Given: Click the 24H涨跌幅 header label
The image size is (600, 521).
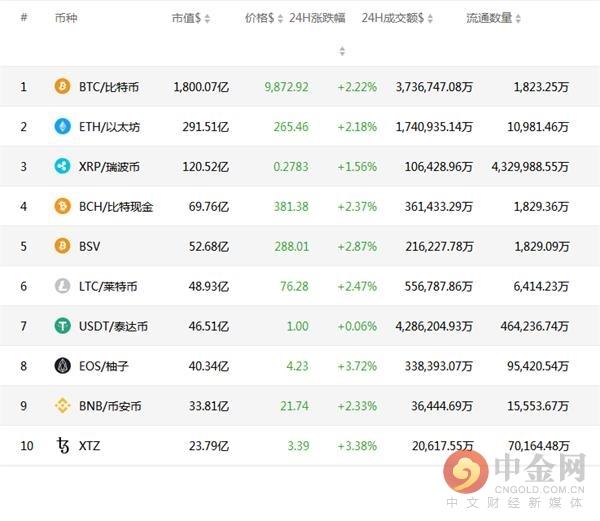Looking at the screenshot, I should (317, 18).
